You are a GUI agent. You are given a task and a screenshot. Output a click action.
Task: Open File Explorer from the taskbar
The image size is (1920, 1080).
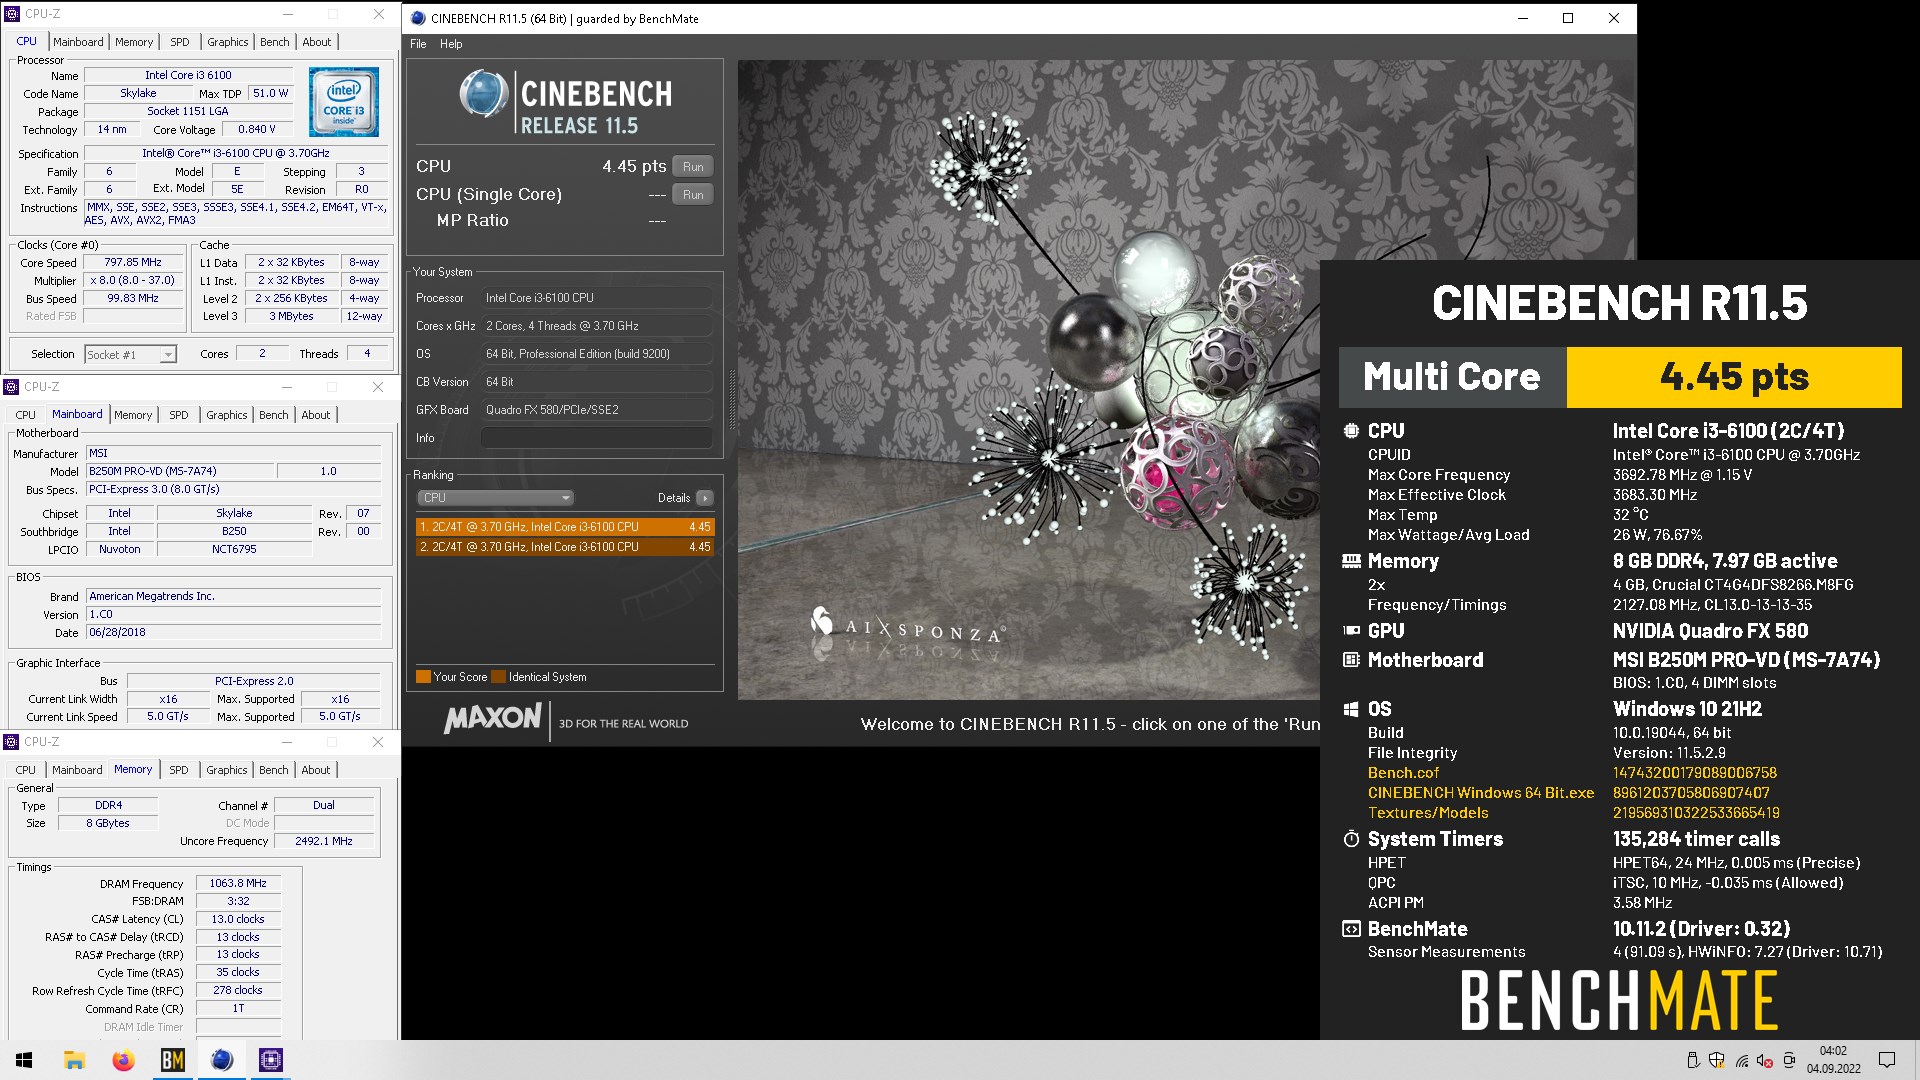click(74, 1060)
